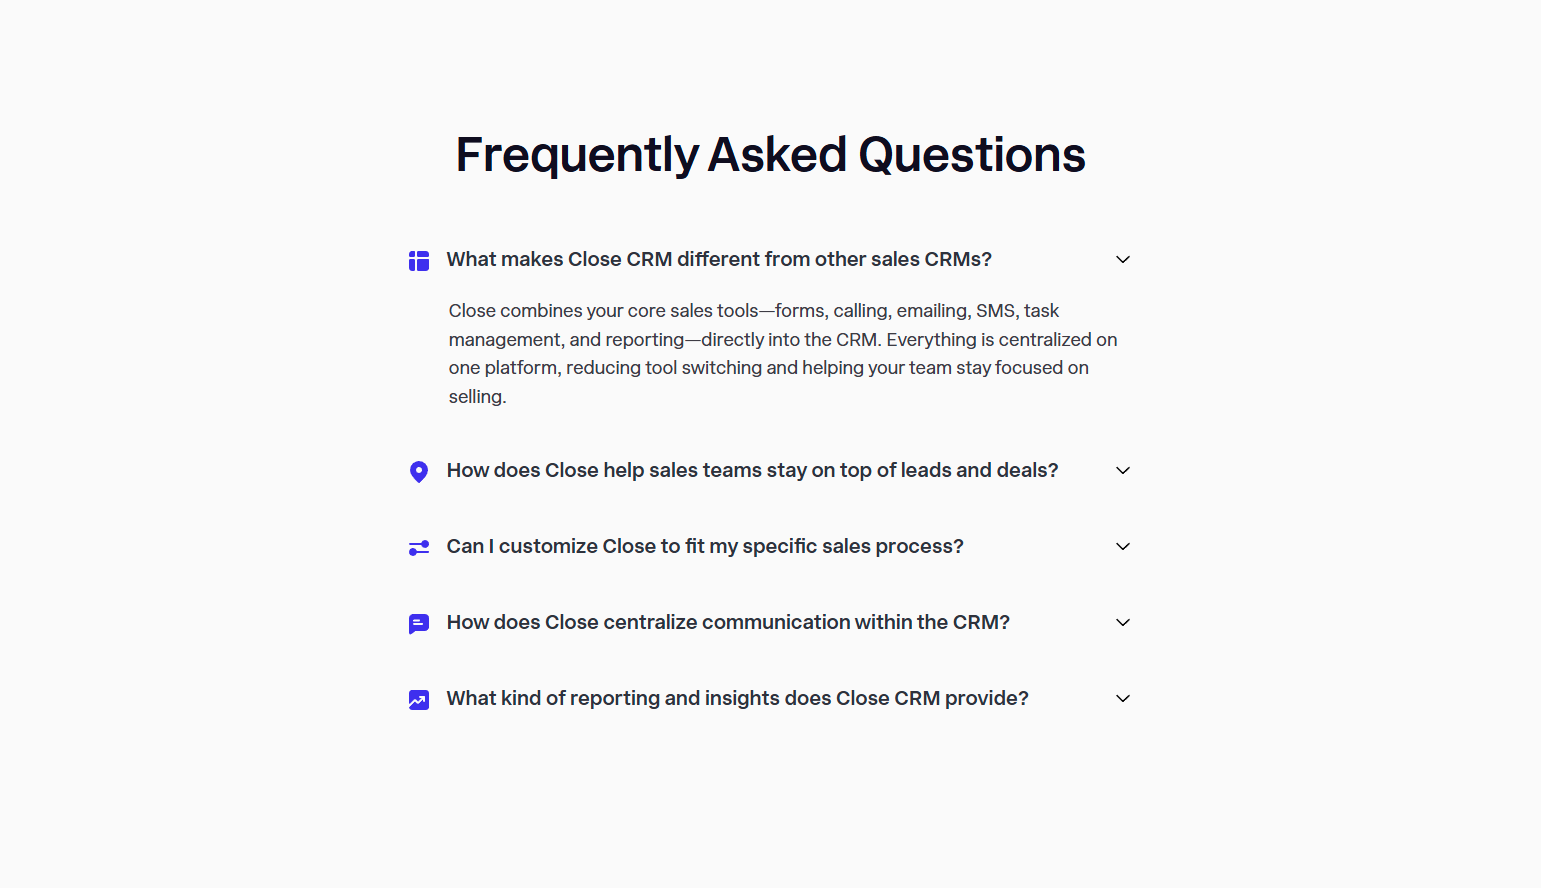Click the chat bubble icon next to communication question
Image resolution: width=1541 pixels, height=888 pixels.
419,622
